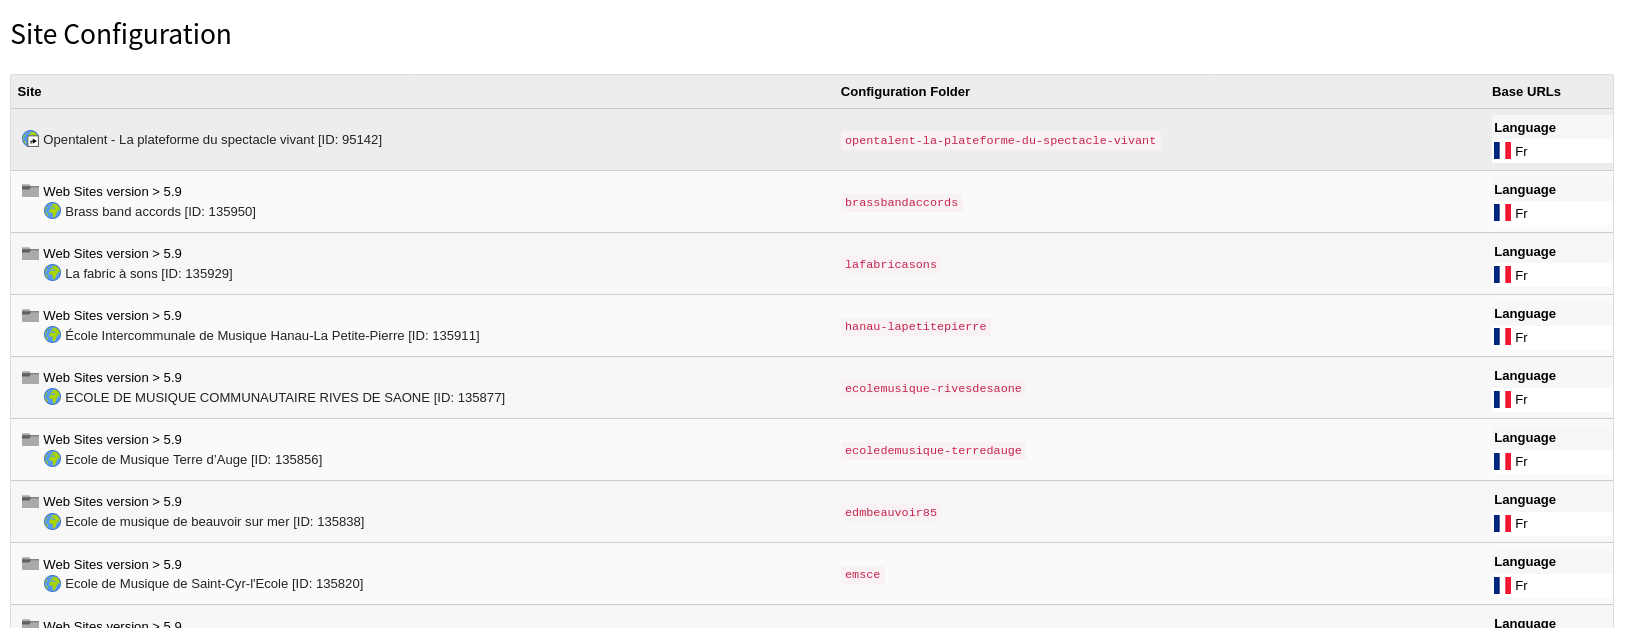
Task: Click the folder icon above La fabric à sons
Action: pos(31,253)
